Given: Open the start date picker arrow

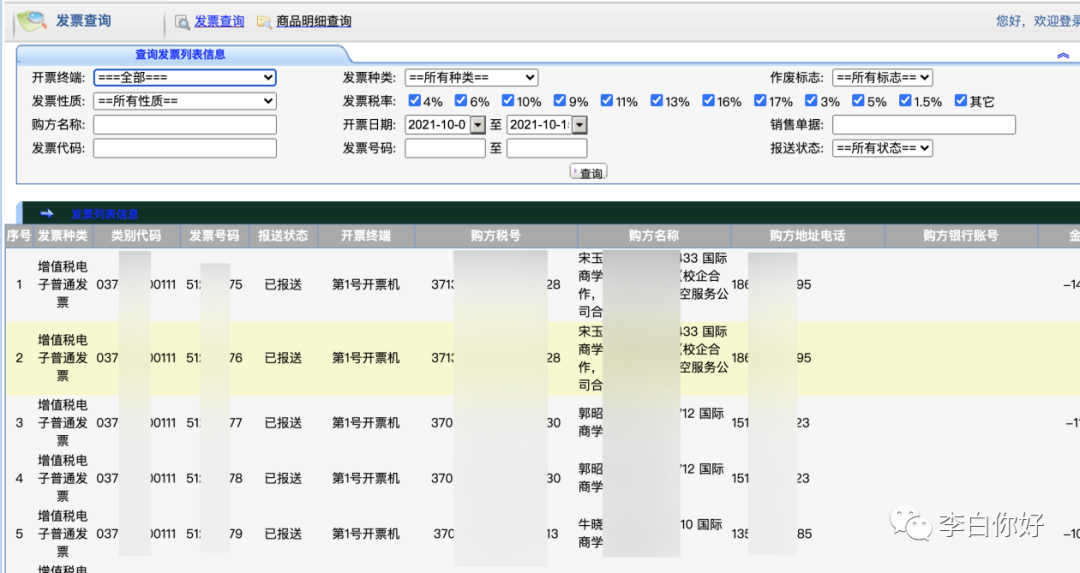Looking at the screenshot, I should point(478,125).
